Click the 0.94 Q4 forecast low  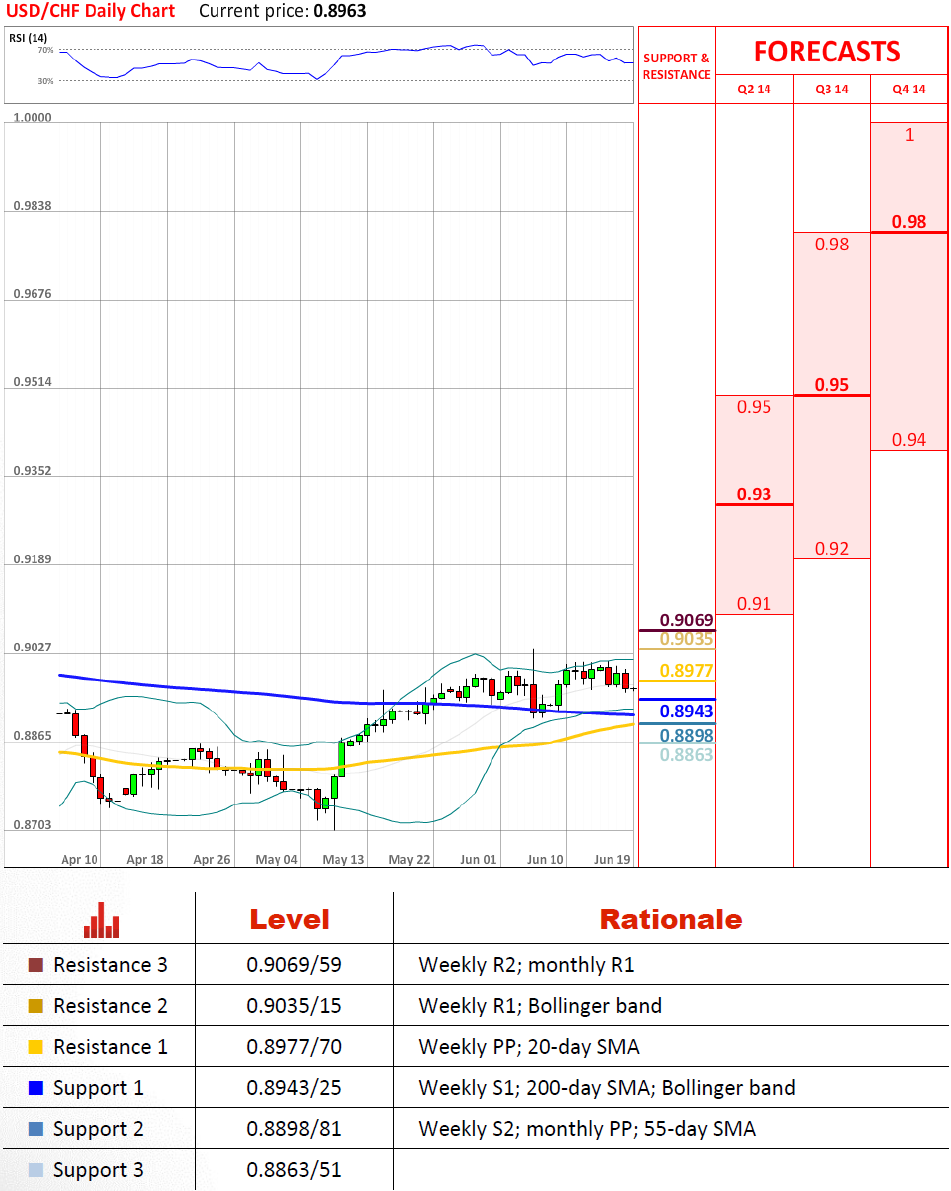click(x=909, y=440)
